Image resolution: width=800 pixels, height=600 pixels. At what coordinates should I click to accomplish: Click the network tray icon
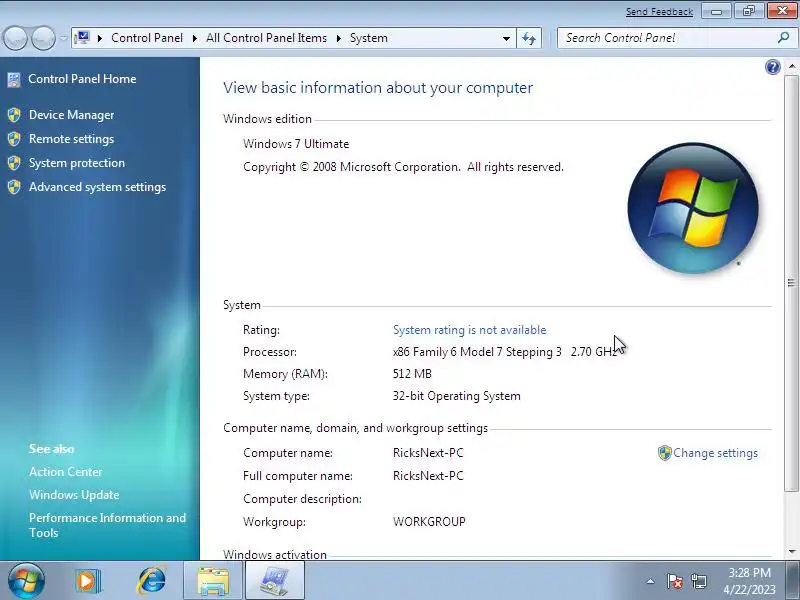698,581
